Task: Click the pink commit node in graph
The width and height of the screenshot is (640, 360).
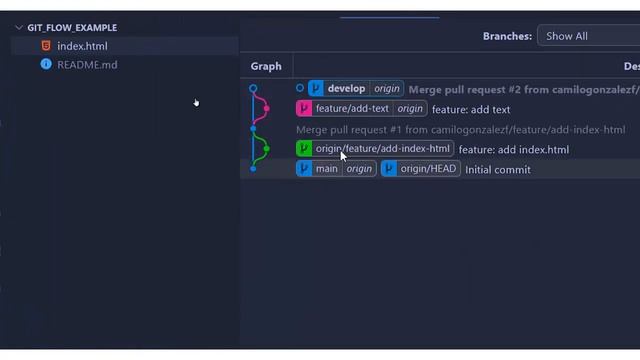Action: (267, 109)
